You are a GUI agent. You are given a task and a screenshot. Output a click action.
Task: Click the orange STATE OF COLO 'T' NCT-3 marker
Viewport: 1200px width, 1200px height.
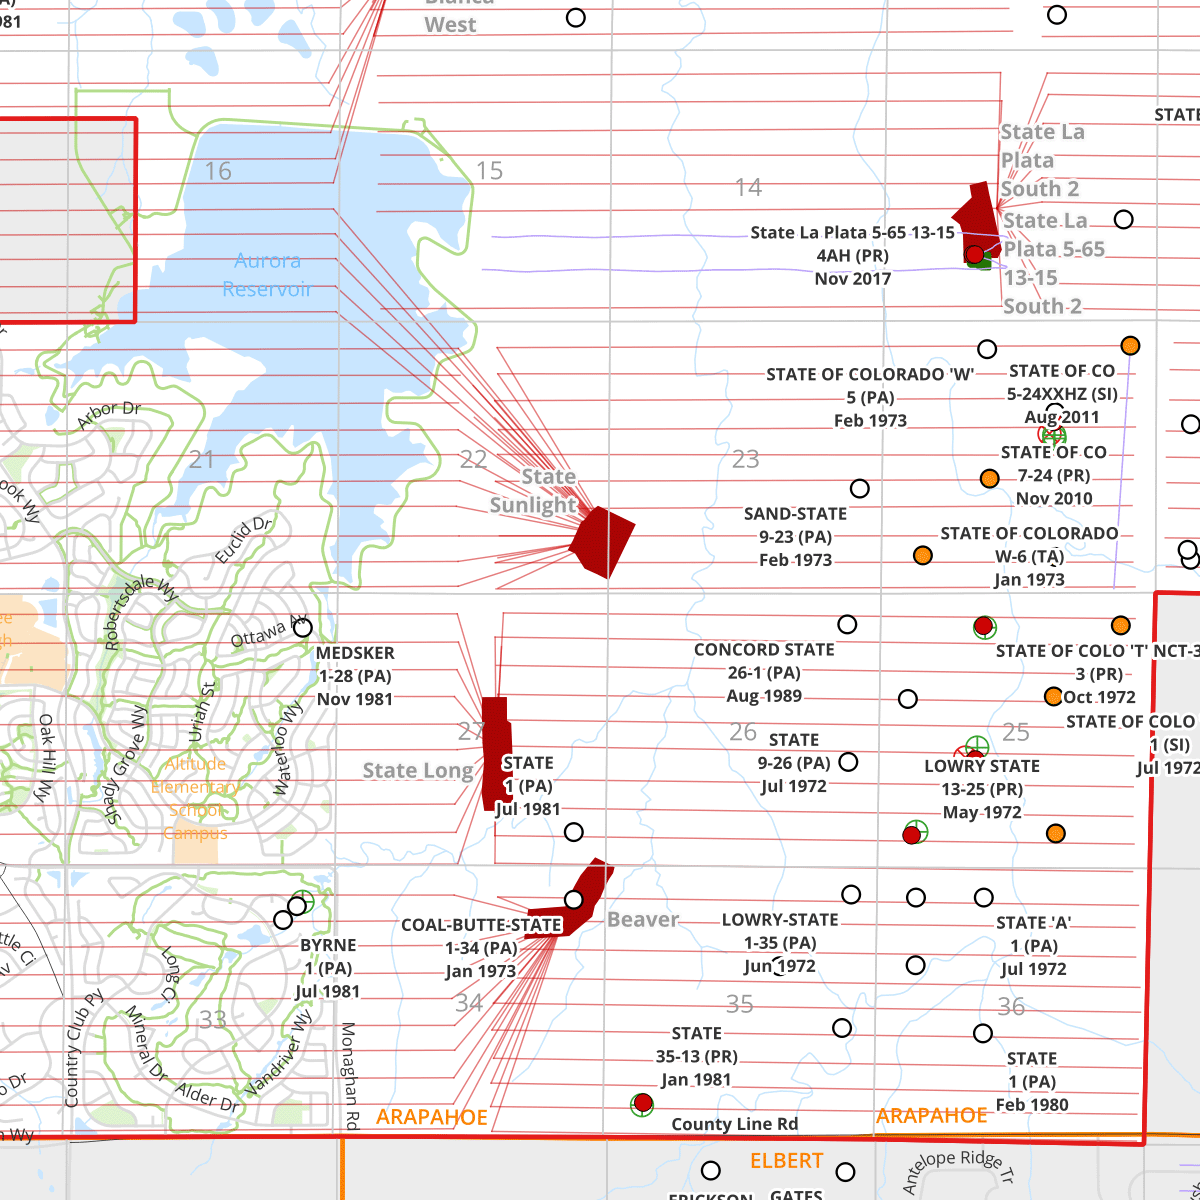pyautogui.click(x=1053, y=696)
